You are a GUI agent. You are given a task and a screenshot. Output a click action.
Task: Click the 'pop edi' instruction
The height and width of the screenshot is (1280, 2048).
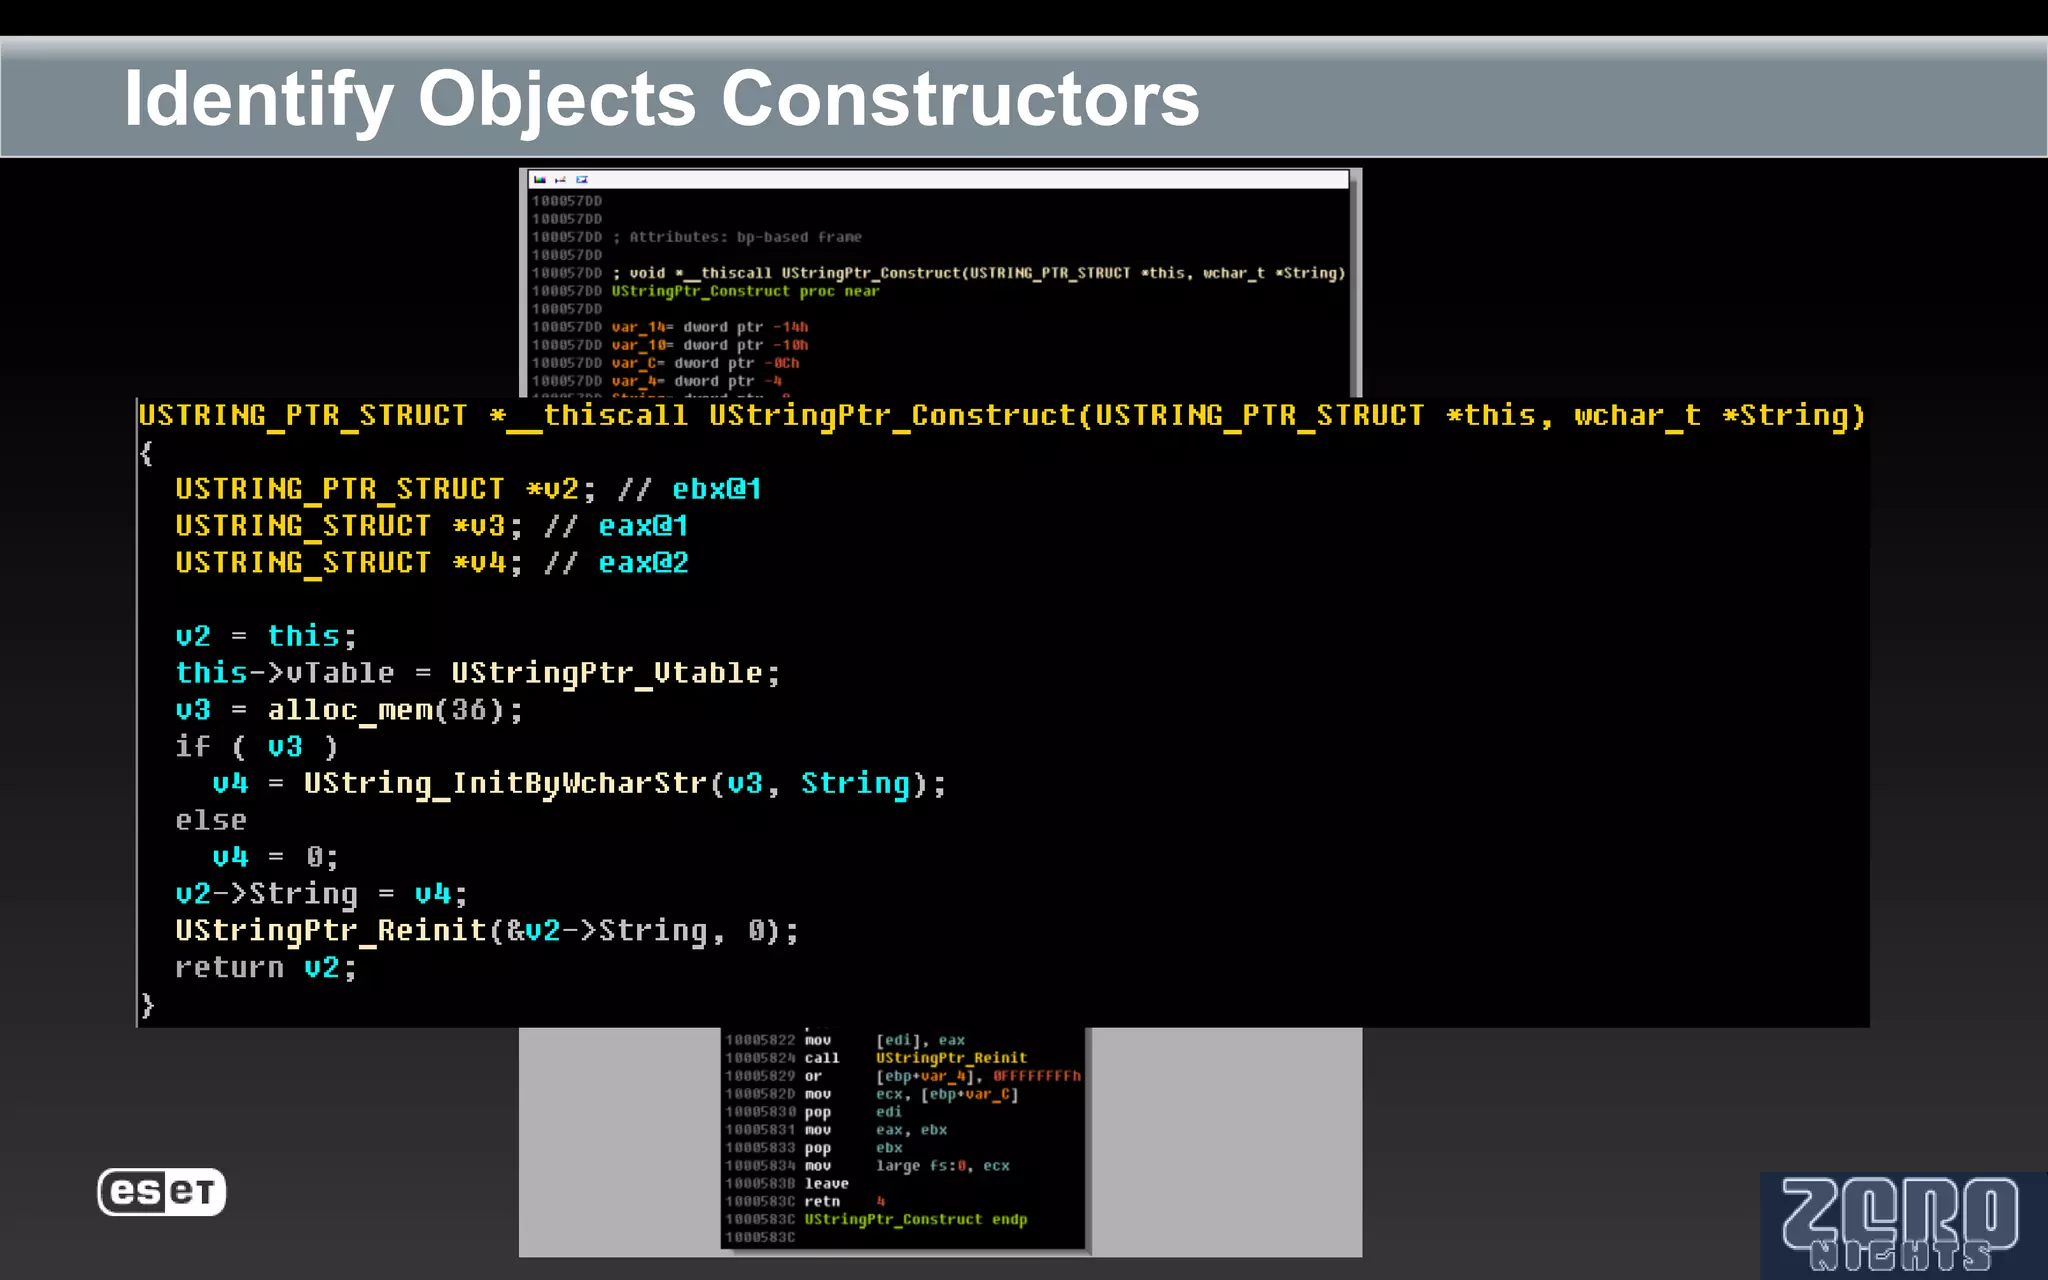pyautogui.click(x=853, y=1112)
